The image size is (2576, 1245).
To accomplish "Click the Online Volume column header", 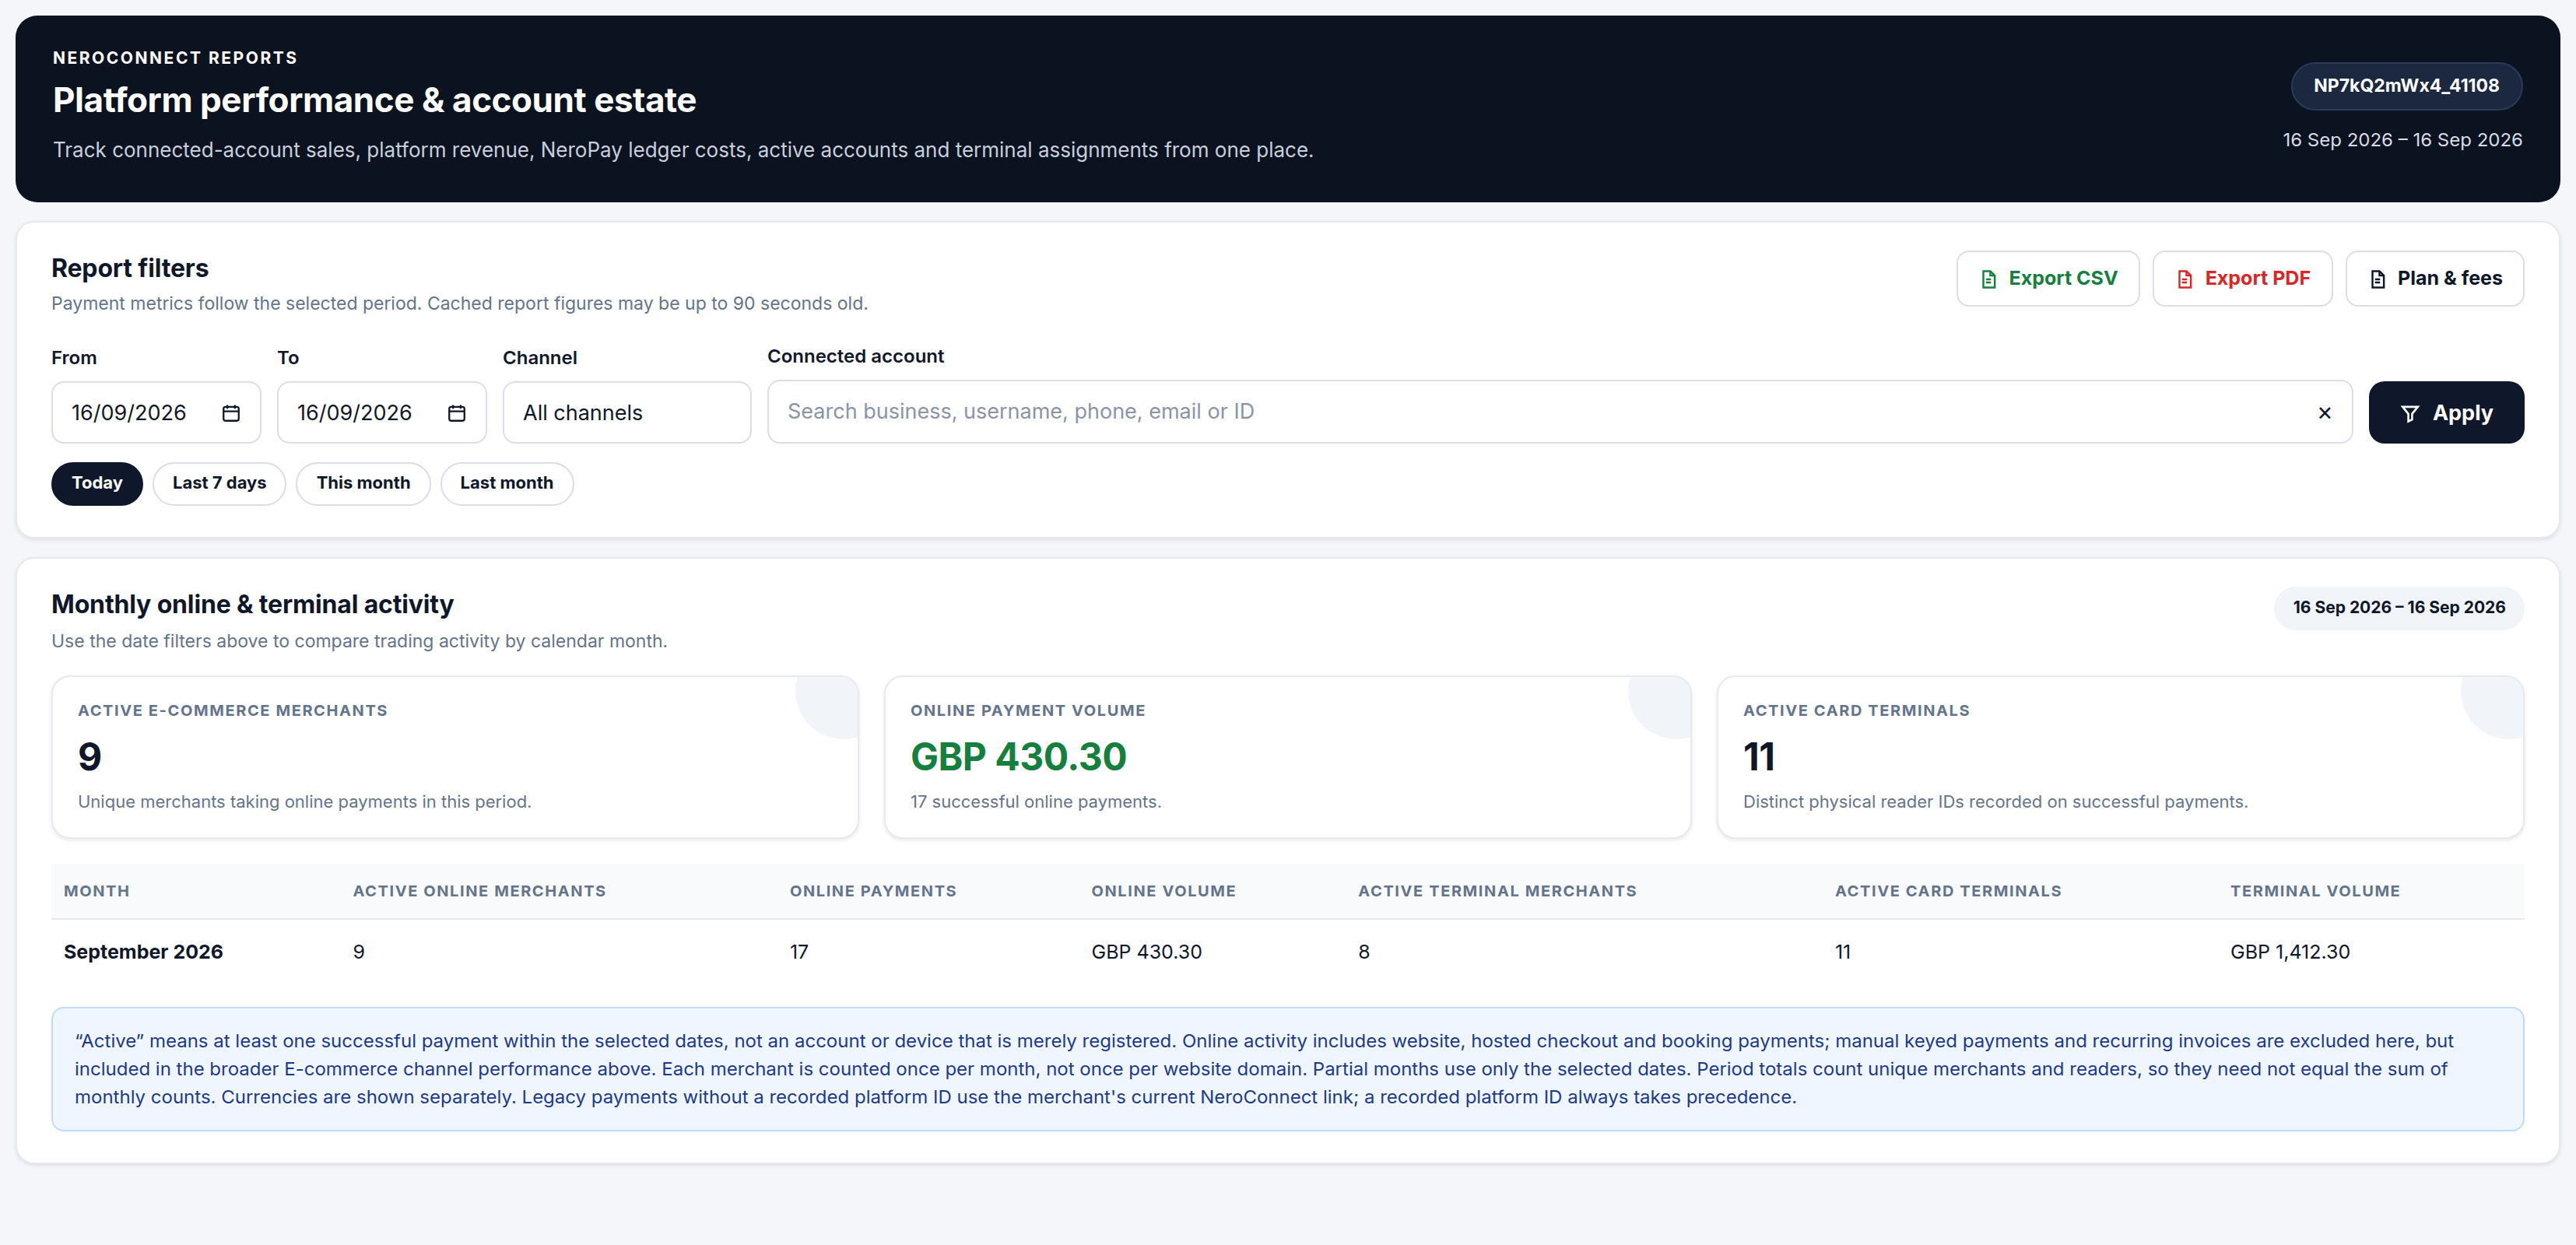I will click(1163, 891).
